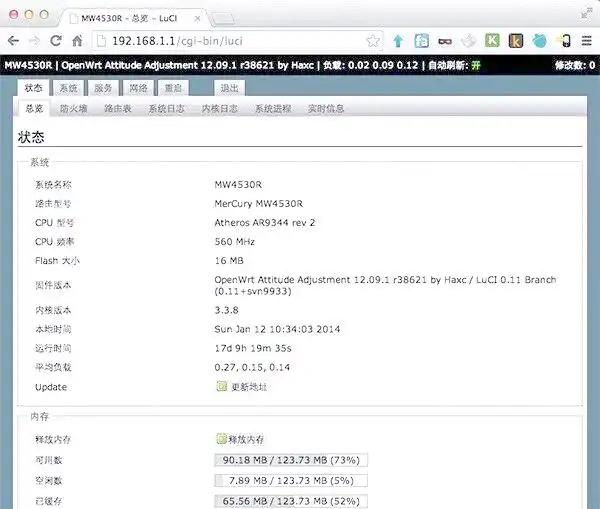Screen dimensions: 600x509
Task: Click the 7.89 MB free memory bar
Action: pos(291,480)
